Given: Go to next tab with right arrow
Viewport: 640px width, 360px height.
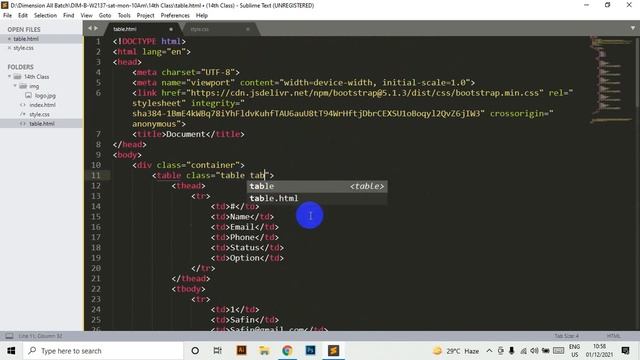Looking at the screenshot, I should pos(96,28).
